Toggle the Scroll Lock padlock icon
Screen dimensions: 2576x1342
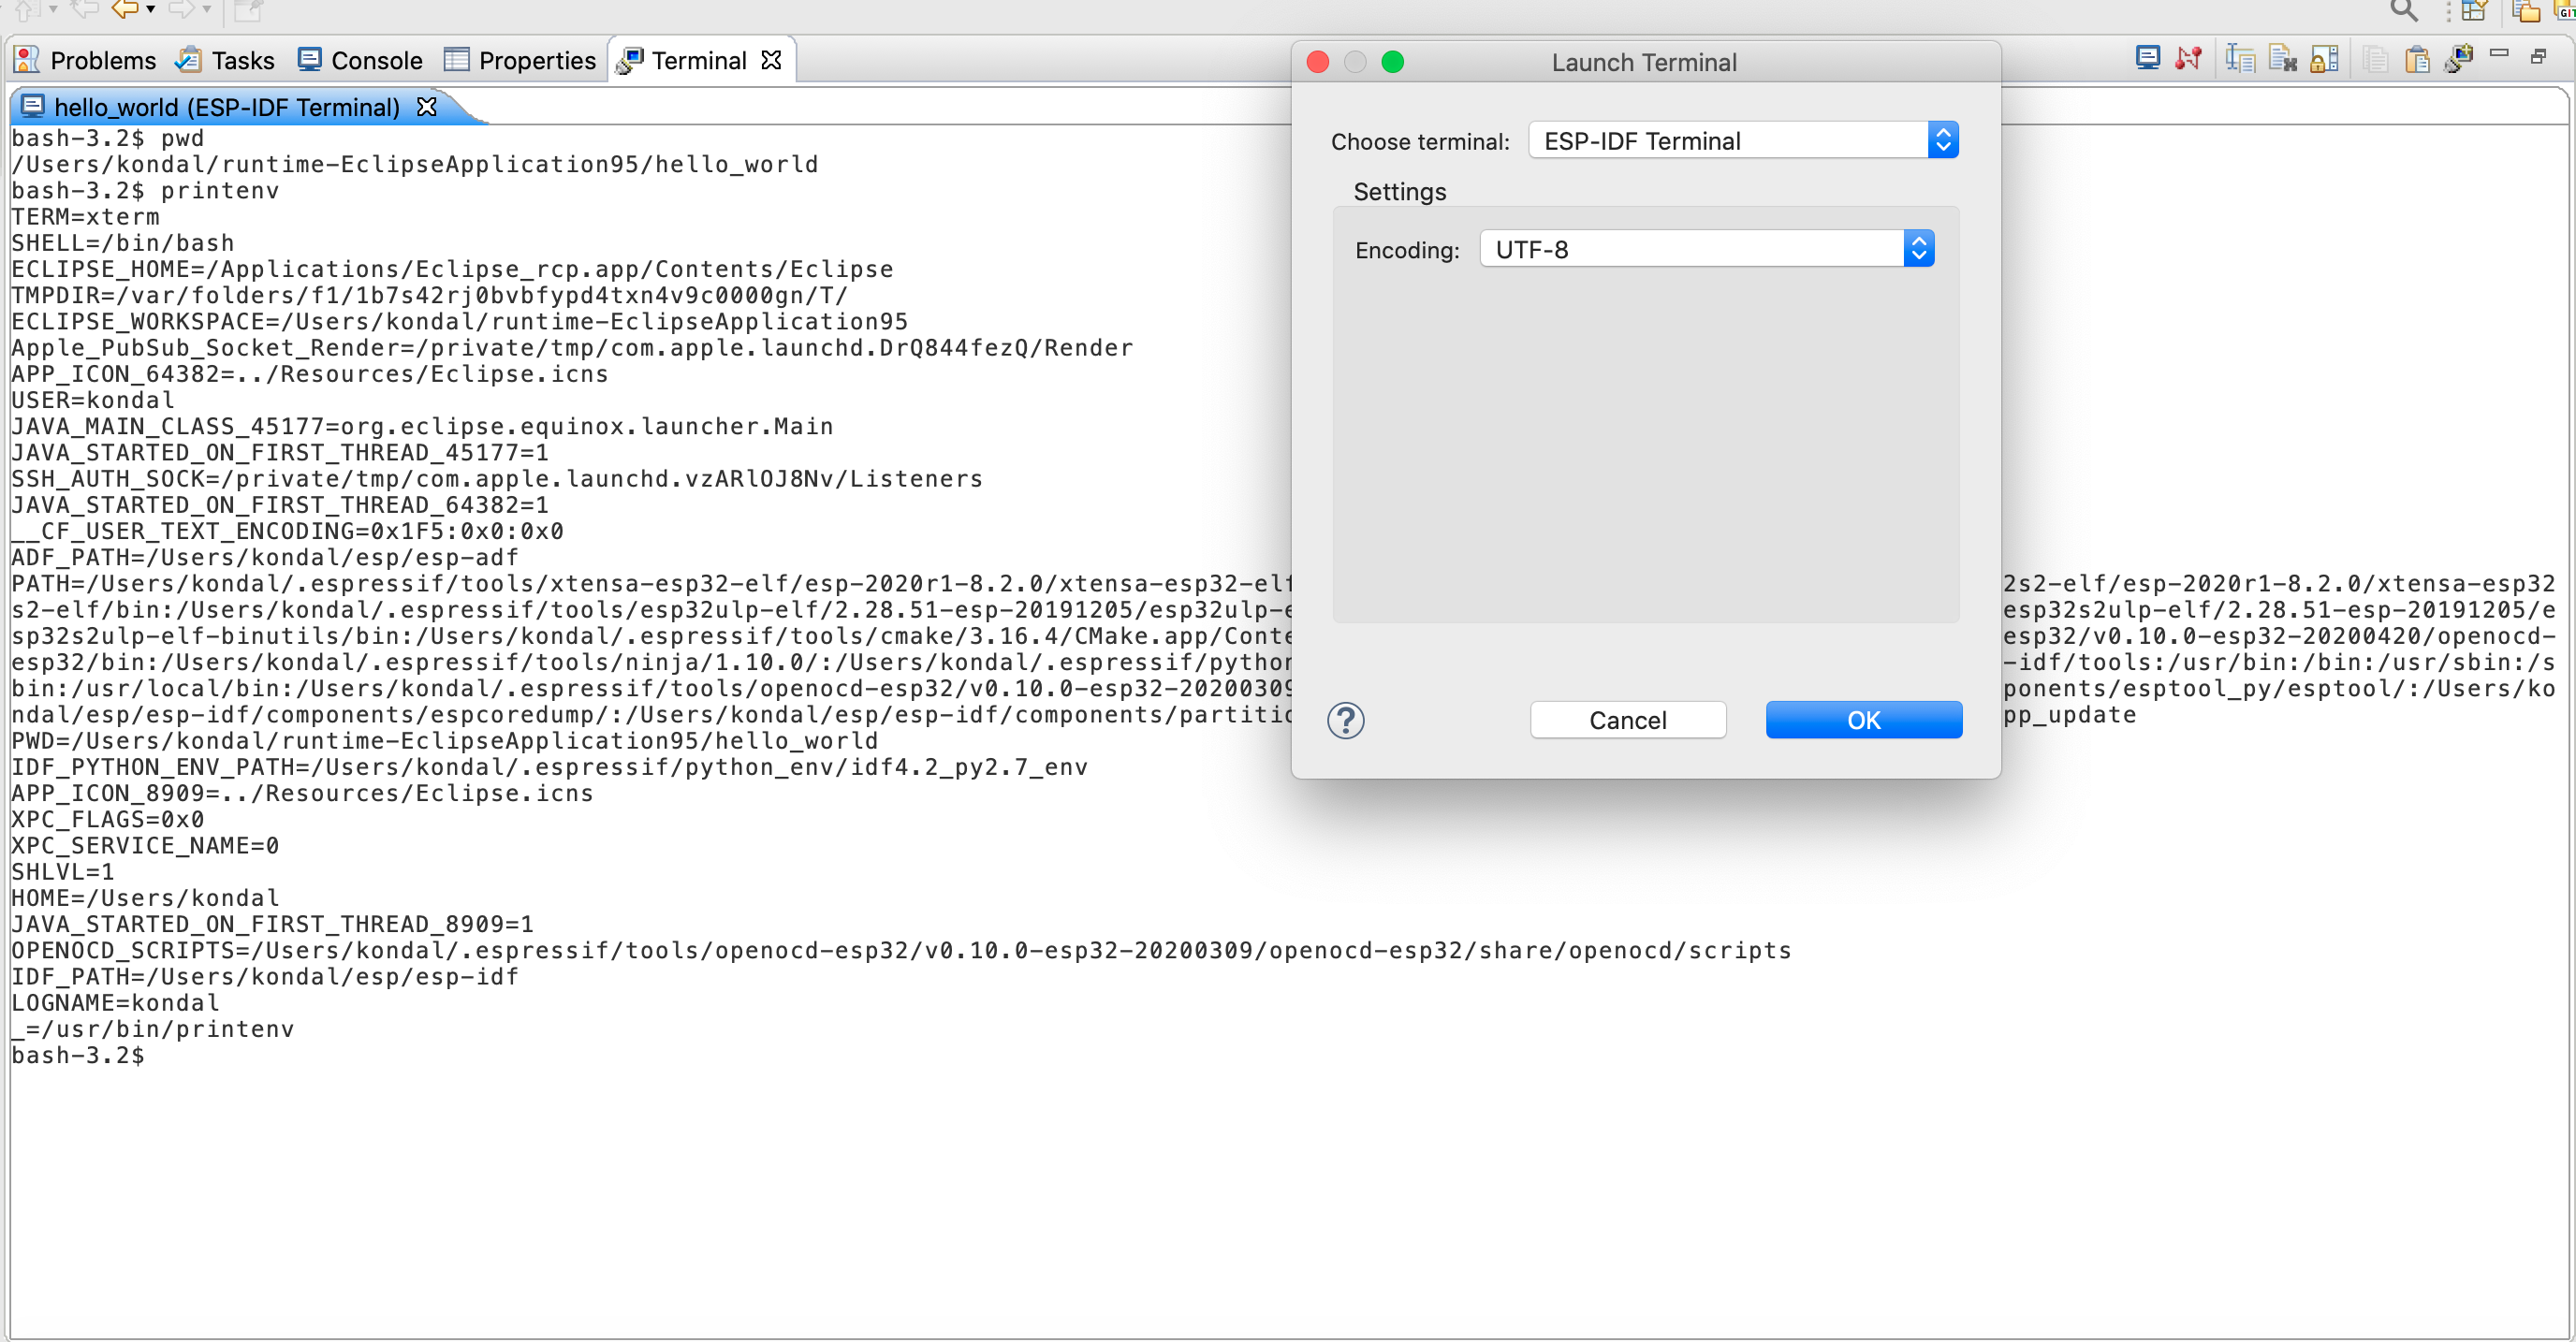(x=2324, y=59)
